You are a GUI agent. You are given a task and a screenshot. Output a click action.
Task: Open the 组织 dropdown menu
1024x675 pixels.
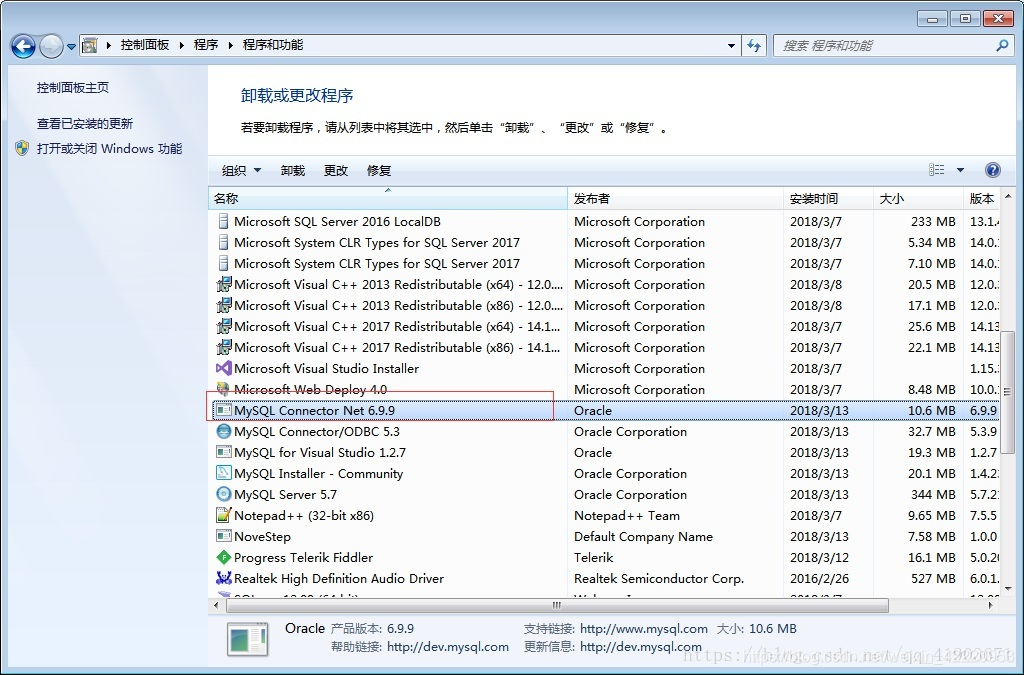241,170
